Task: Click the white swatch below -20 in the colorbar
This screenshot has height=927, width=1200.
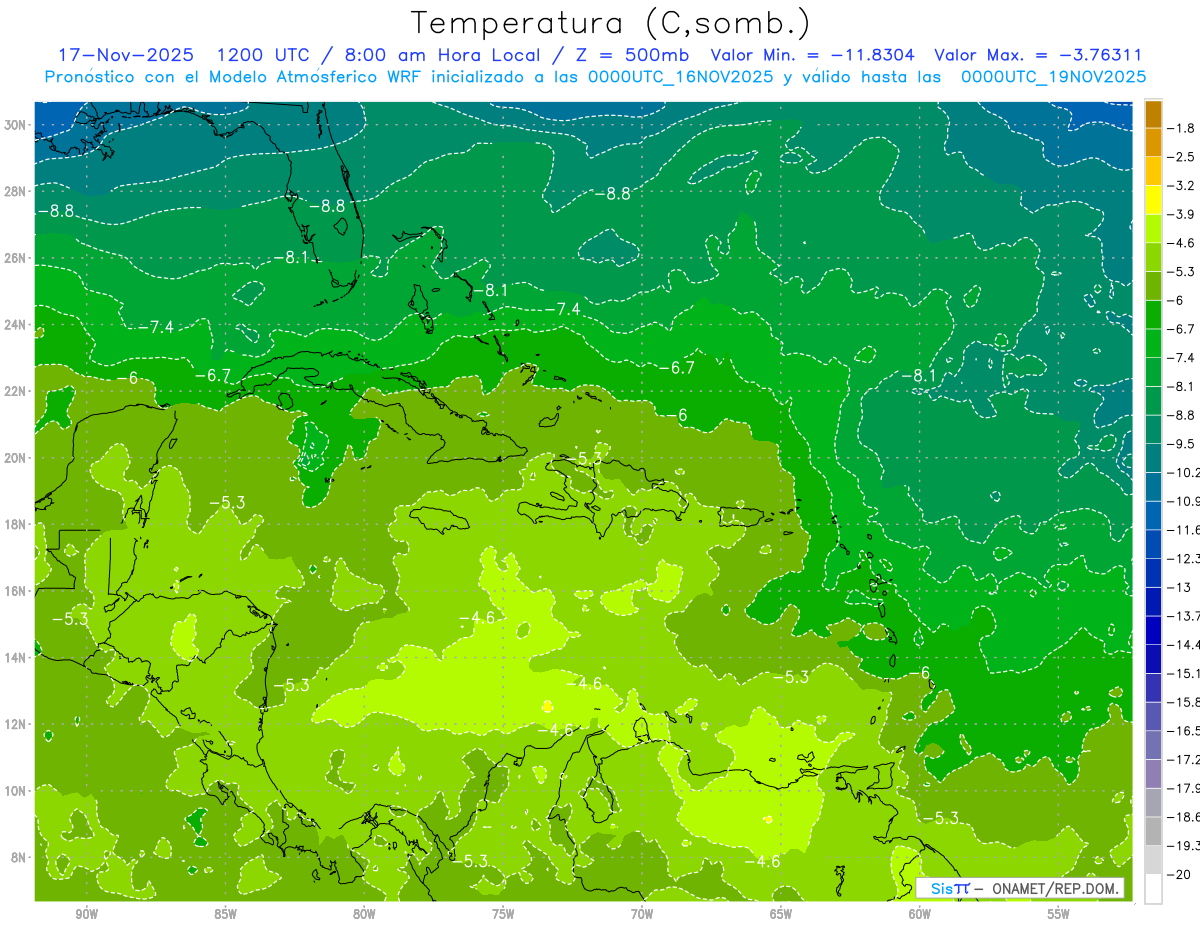Action: click(1153, 888)
